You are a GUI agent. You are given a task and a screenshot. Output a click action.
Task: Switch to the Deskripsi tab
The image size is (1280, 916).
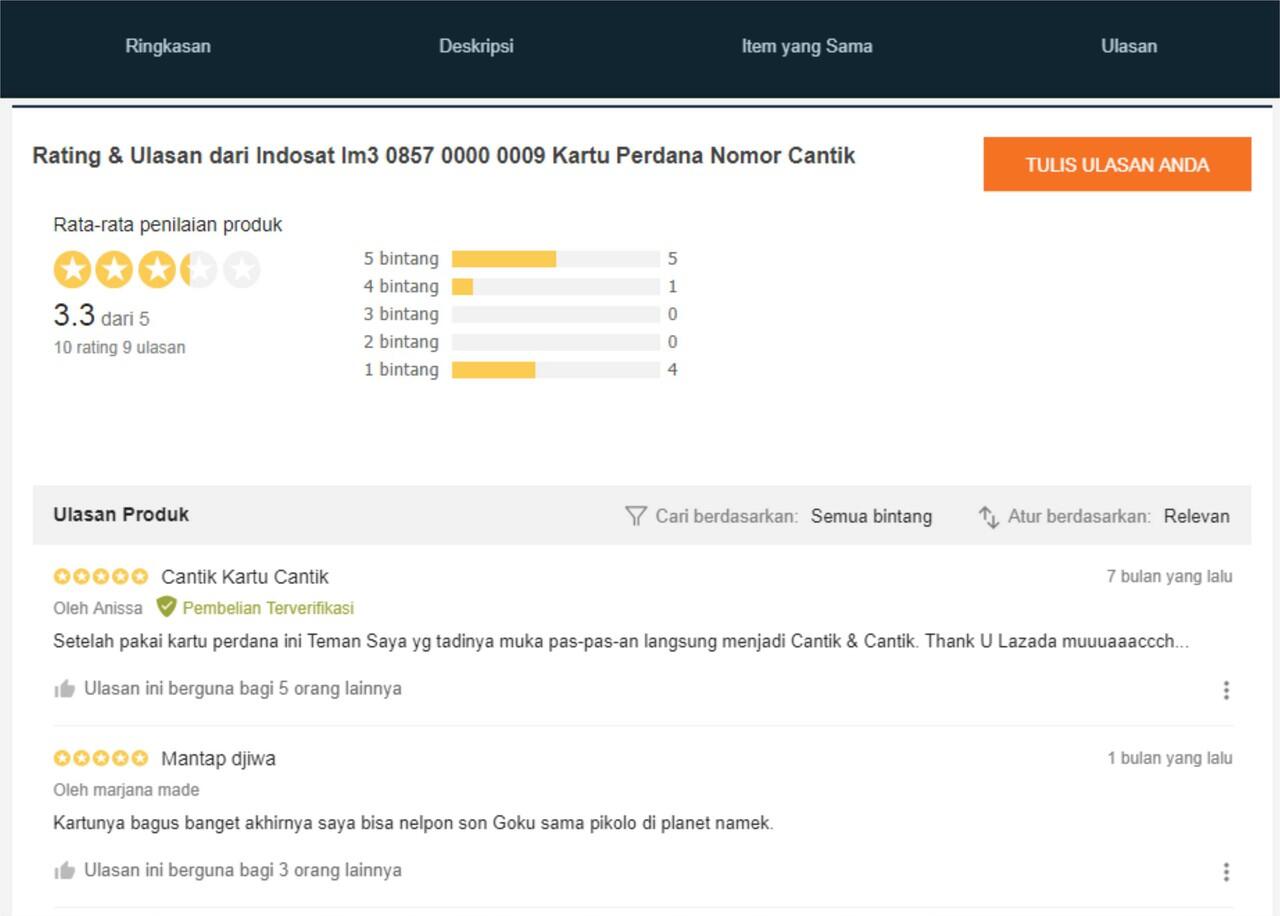coord(476,46)
